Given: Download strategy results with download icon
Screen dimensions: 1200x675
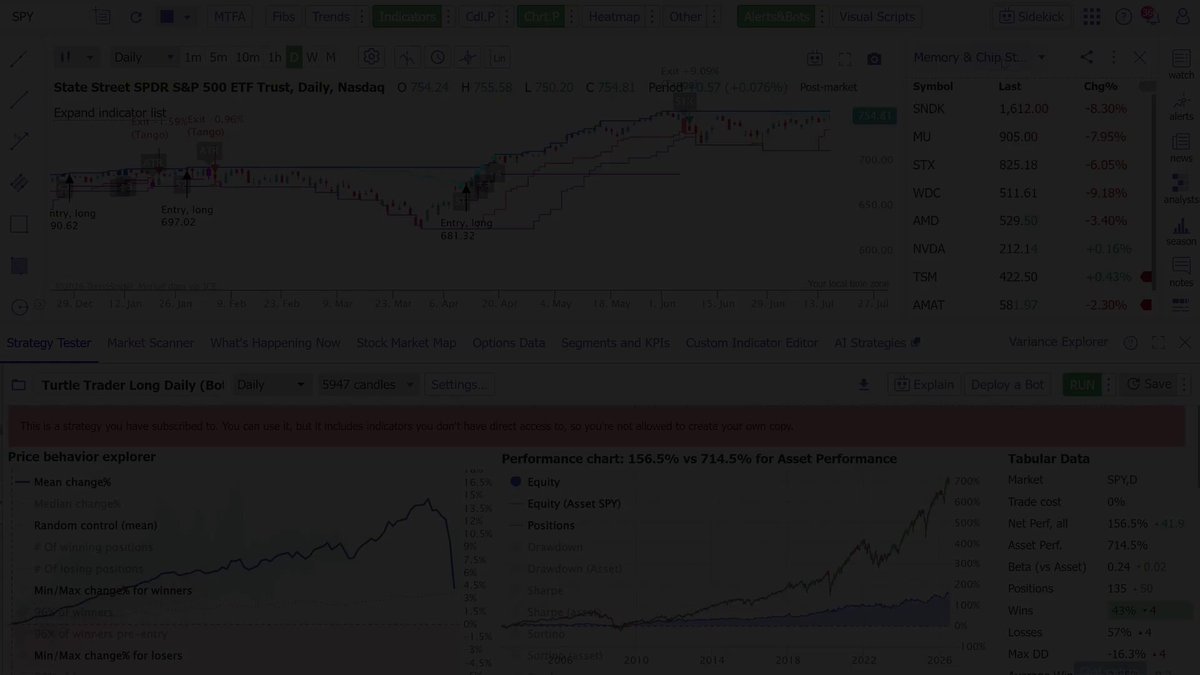Looking at the screenshot, I should [x=865, y=384].
